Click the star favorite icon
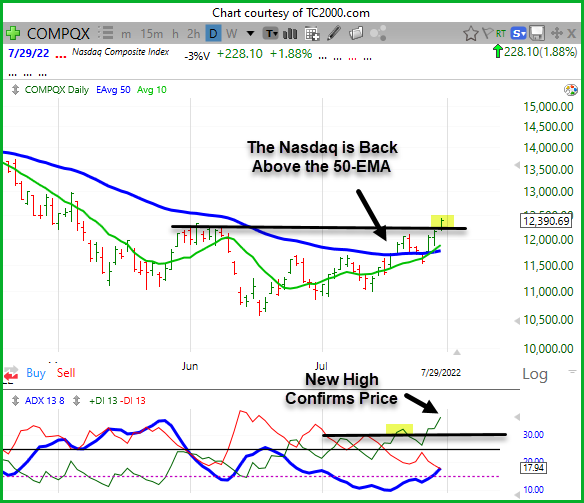 pyautogui.click(x=471, y=34)
